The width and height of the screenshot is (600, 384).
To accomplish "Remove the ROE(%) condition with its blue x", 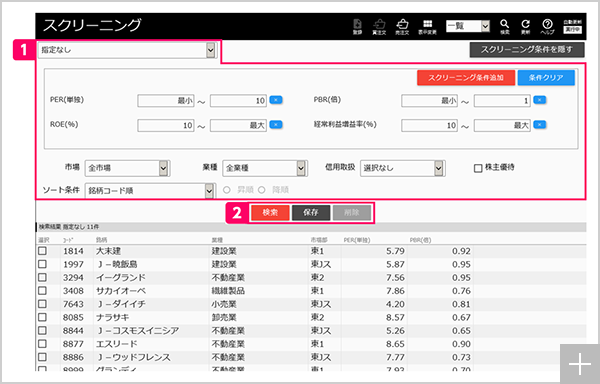I will click(x=276, y=125).
